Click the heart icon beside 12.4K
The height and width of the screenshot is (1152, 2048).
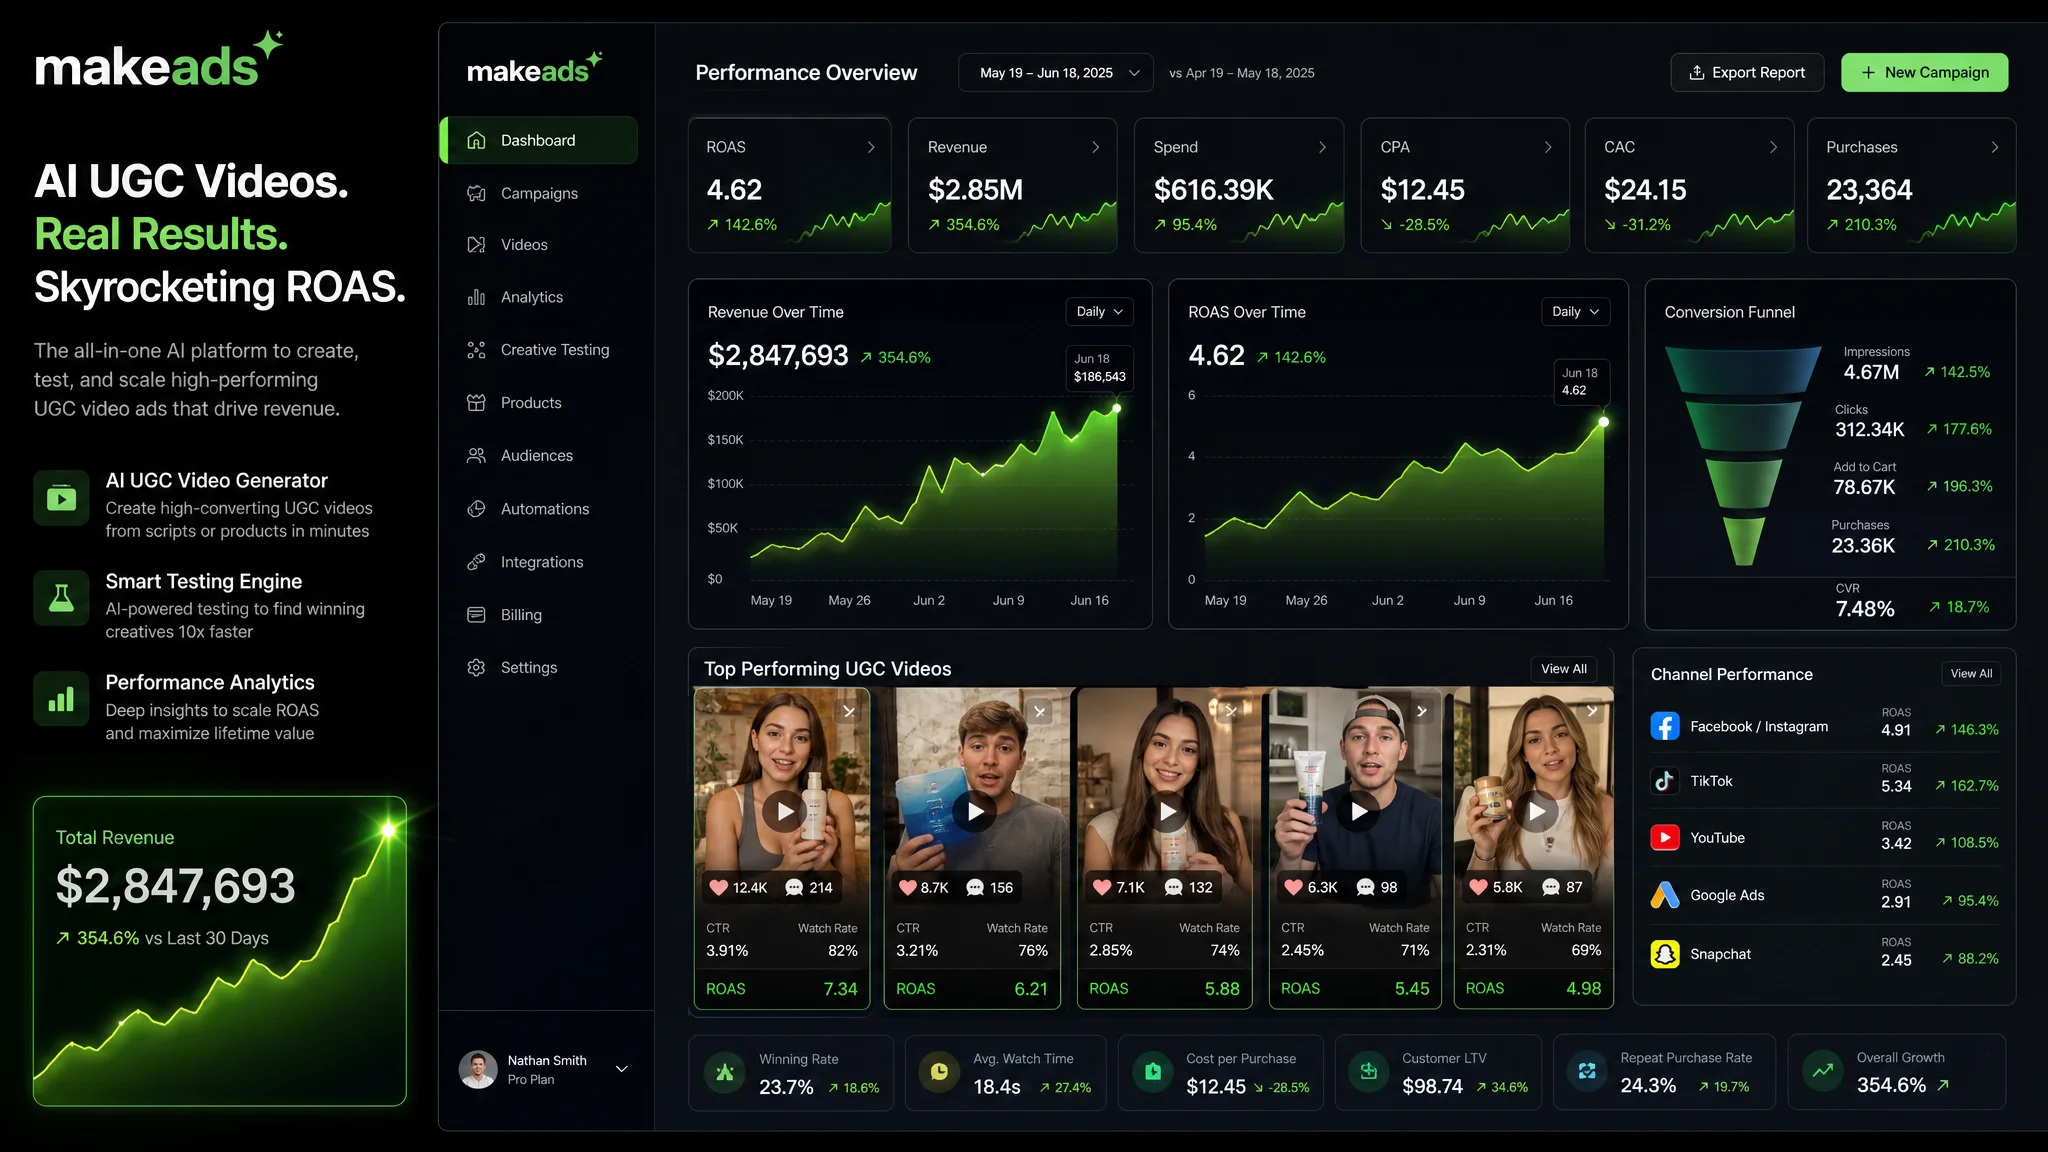[718, 887]
